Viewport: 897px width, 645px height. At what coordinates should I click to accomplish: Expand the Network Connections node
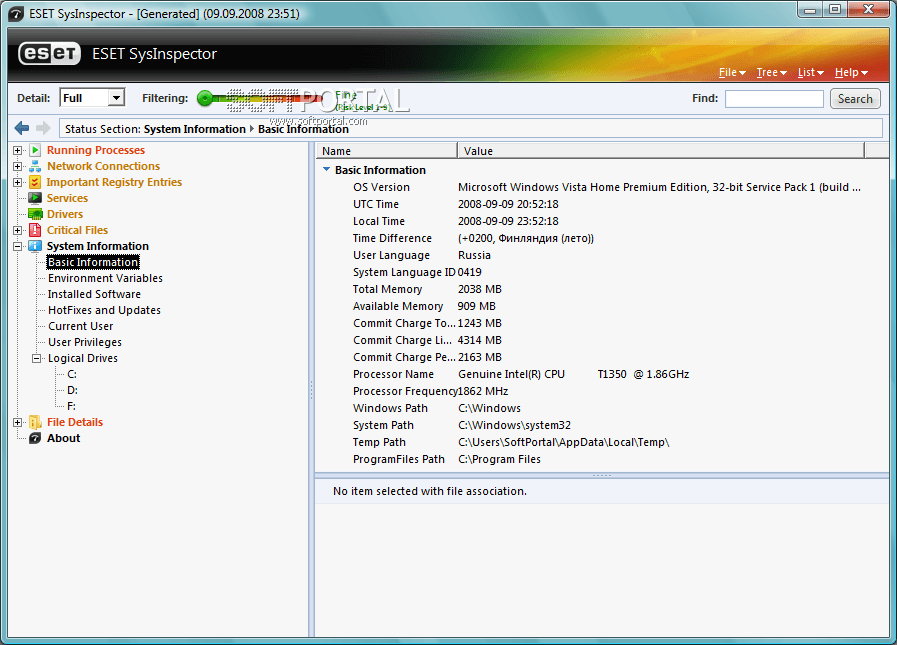pyautogui.click(x=18, y=167)
